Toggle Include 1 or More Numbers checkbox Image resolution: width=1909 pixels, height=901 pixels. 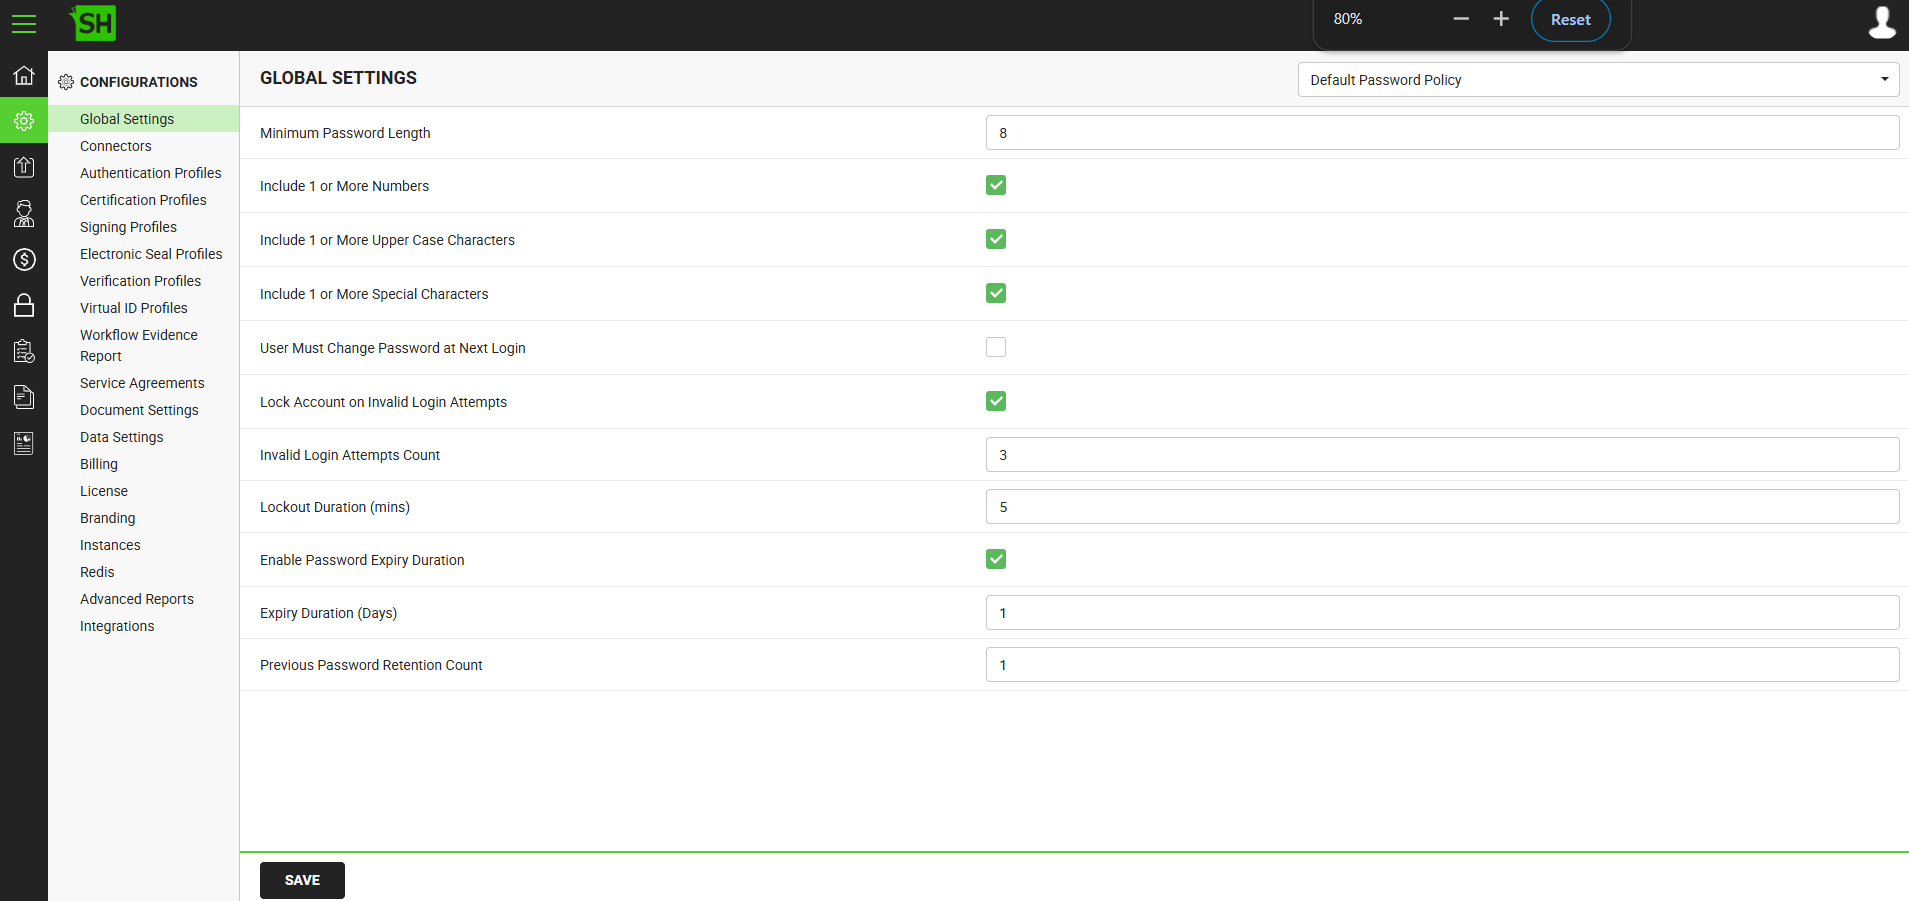tap(996, 185)
